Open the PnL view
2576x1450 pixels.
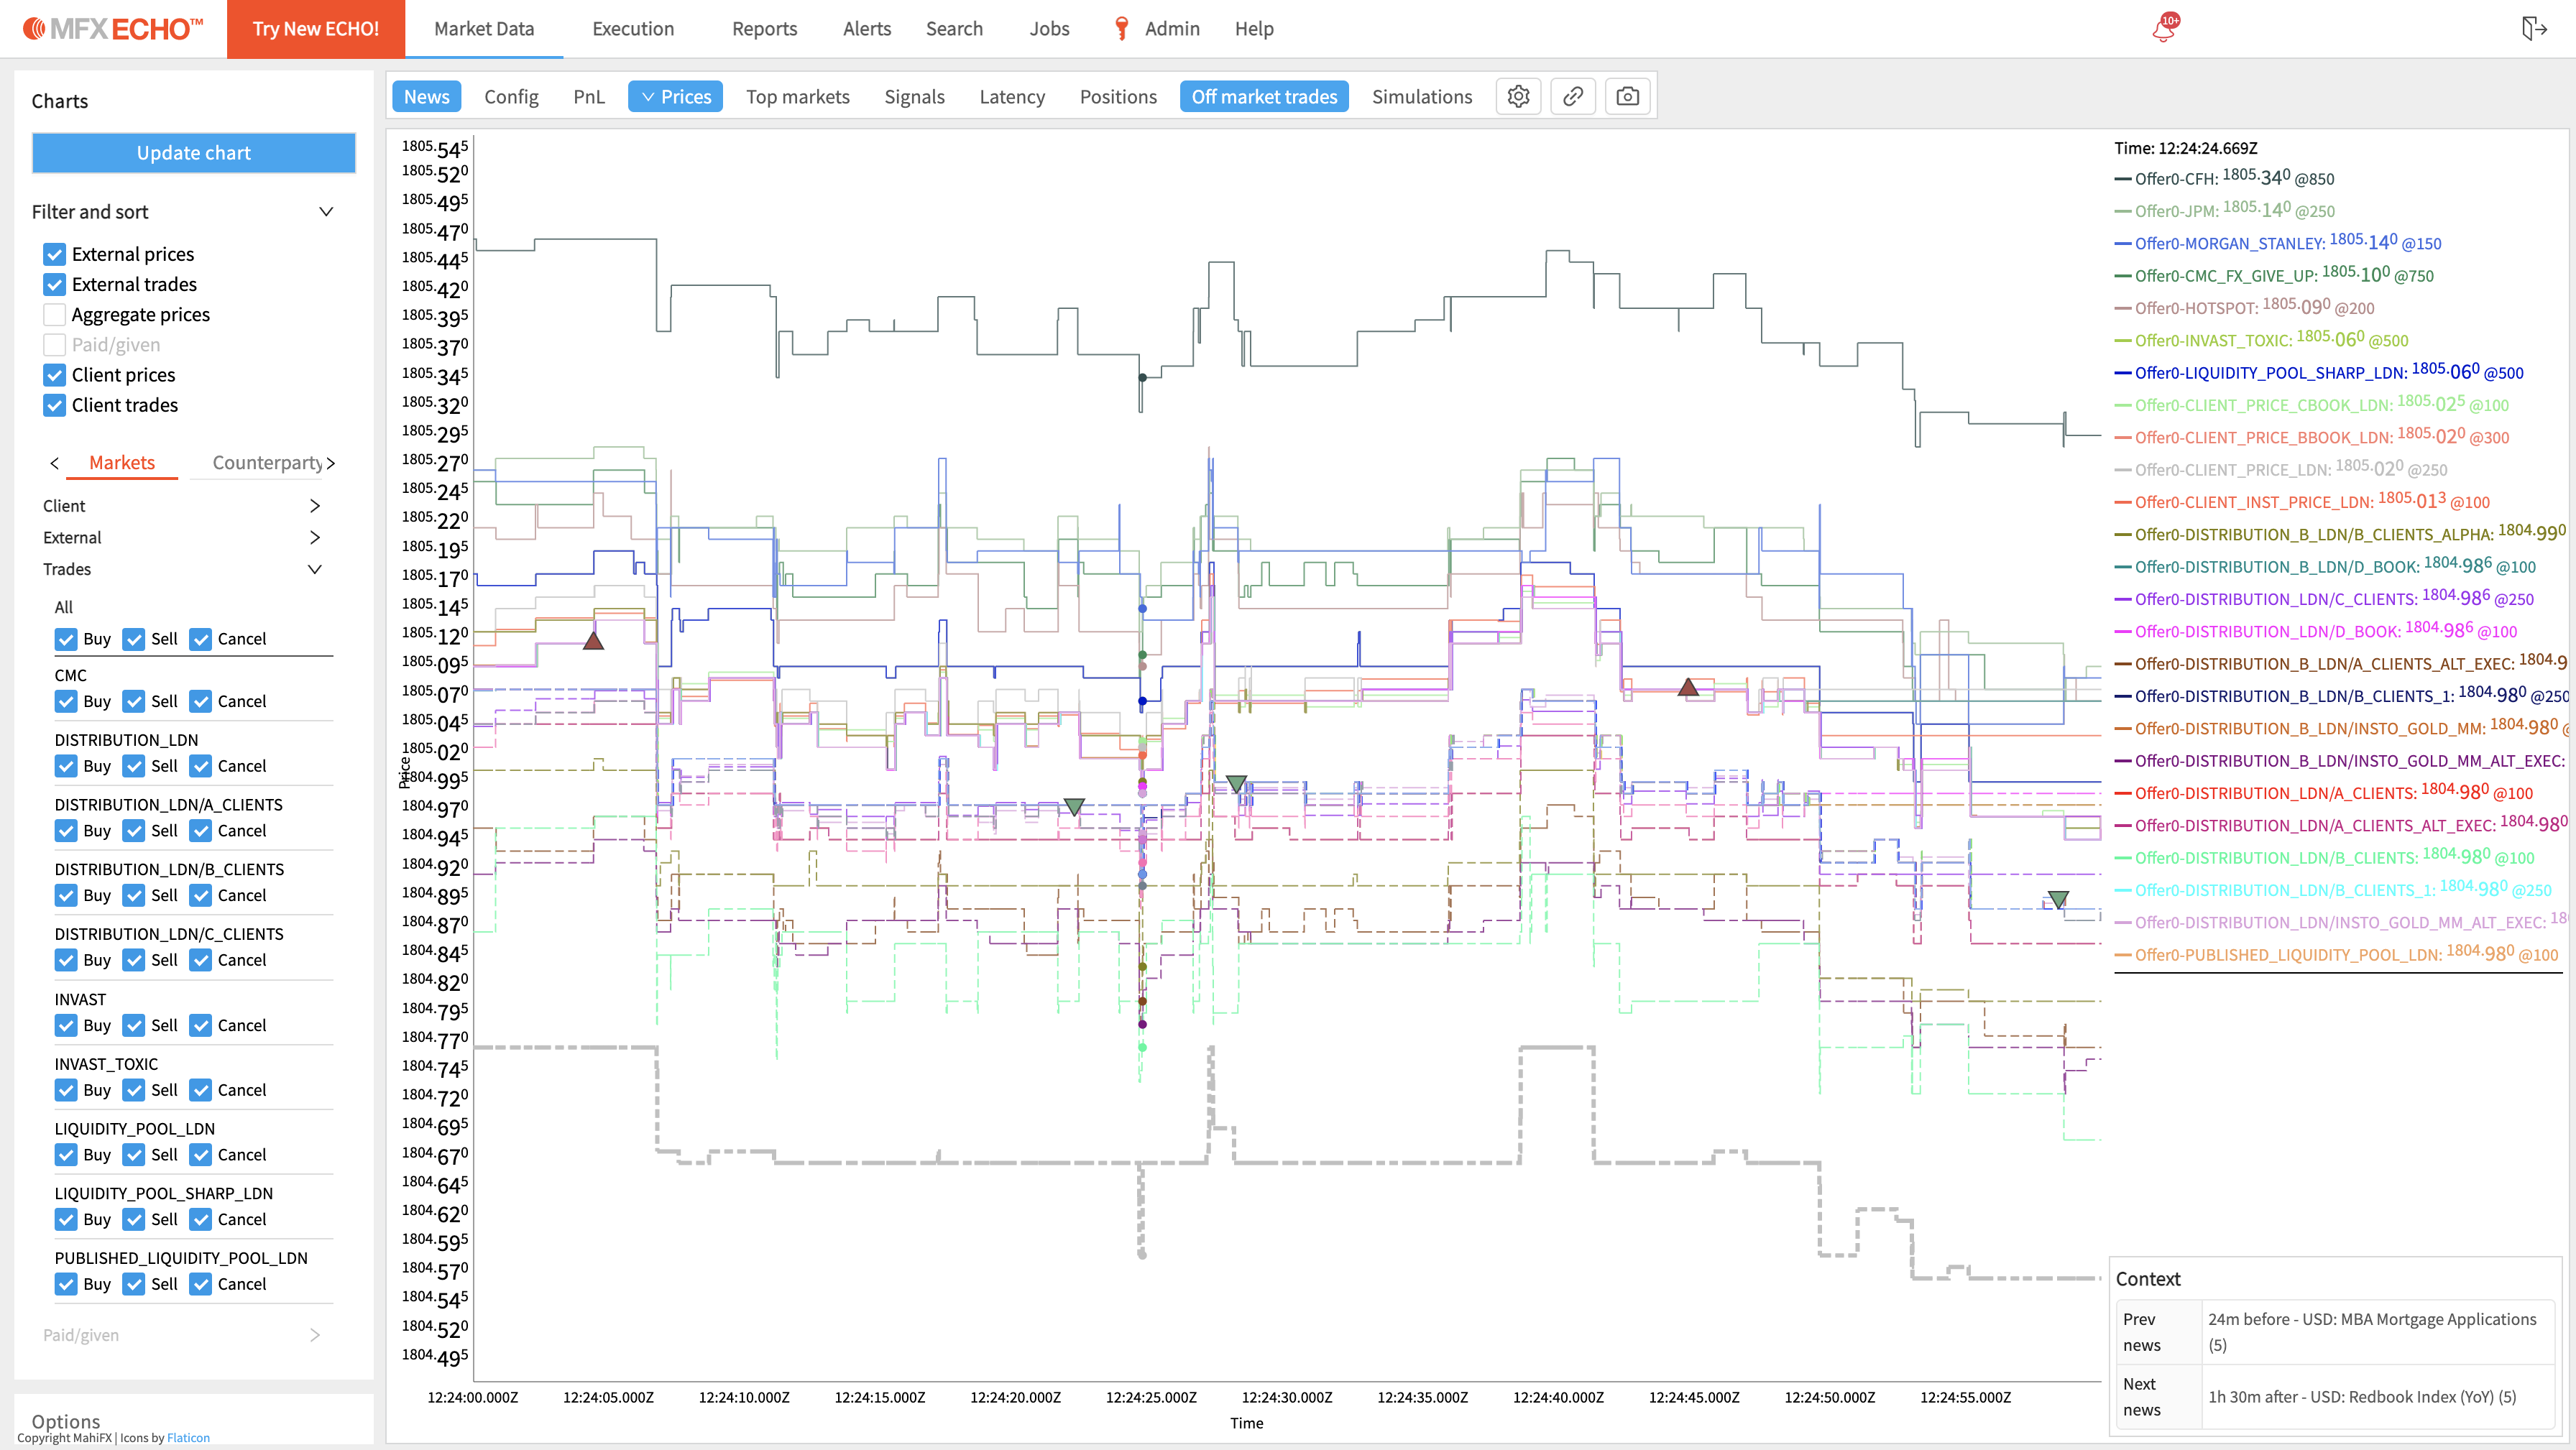589,97
